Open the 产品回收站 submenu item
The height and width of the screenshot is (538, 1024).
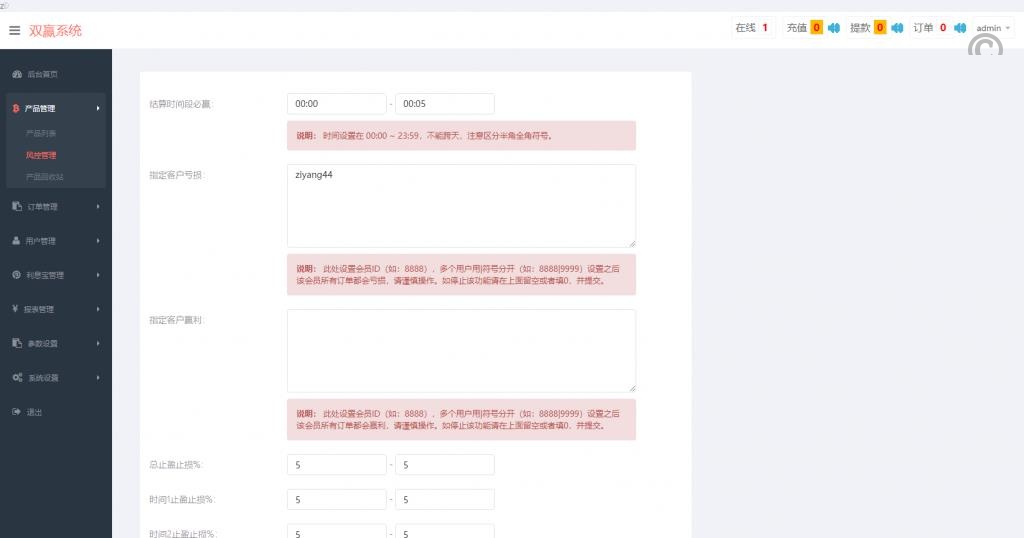45,177
